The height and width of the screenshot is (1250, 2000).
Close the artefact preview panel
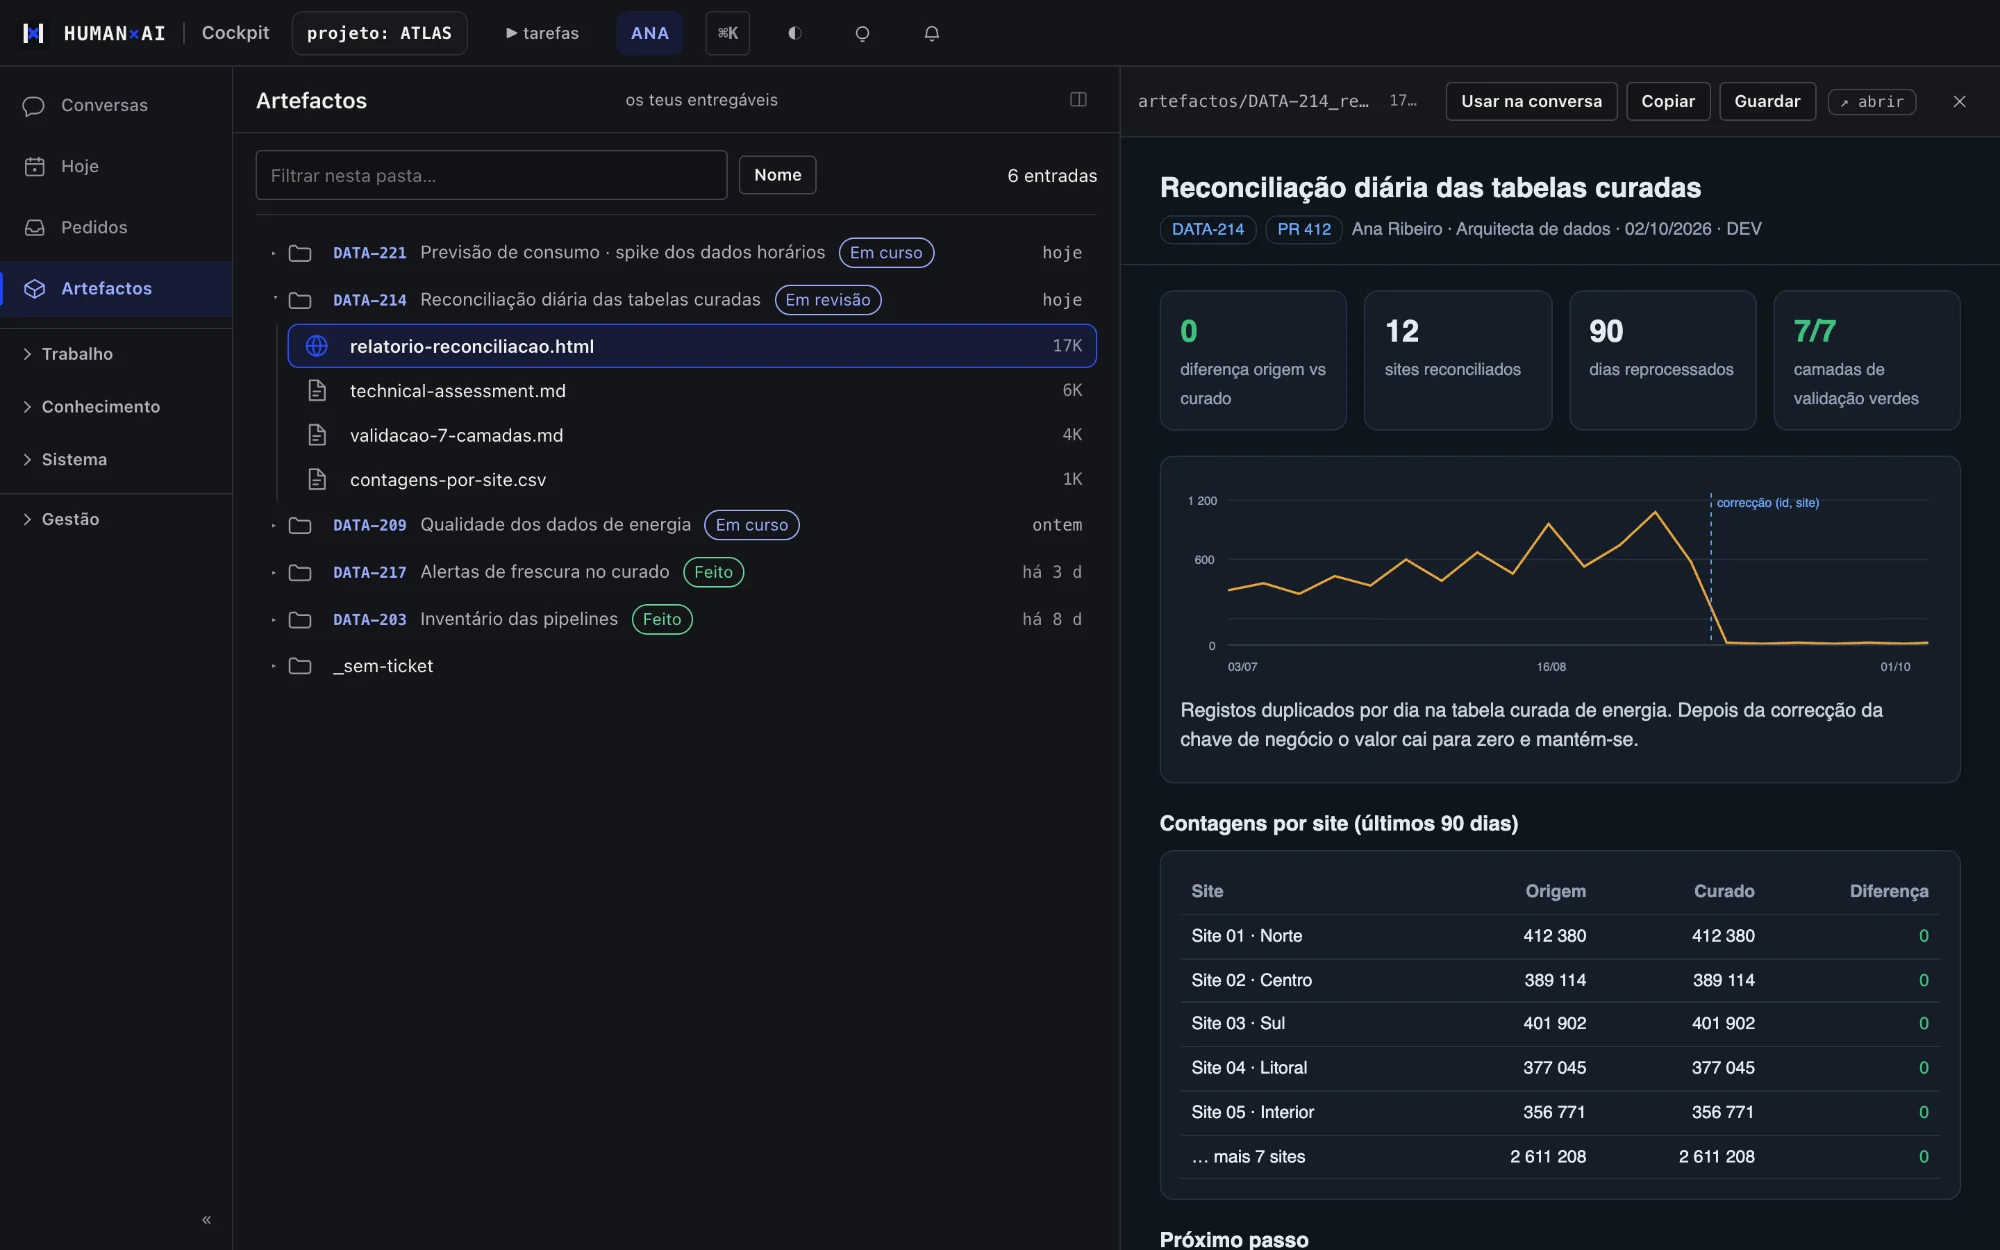pos(1959,101)
